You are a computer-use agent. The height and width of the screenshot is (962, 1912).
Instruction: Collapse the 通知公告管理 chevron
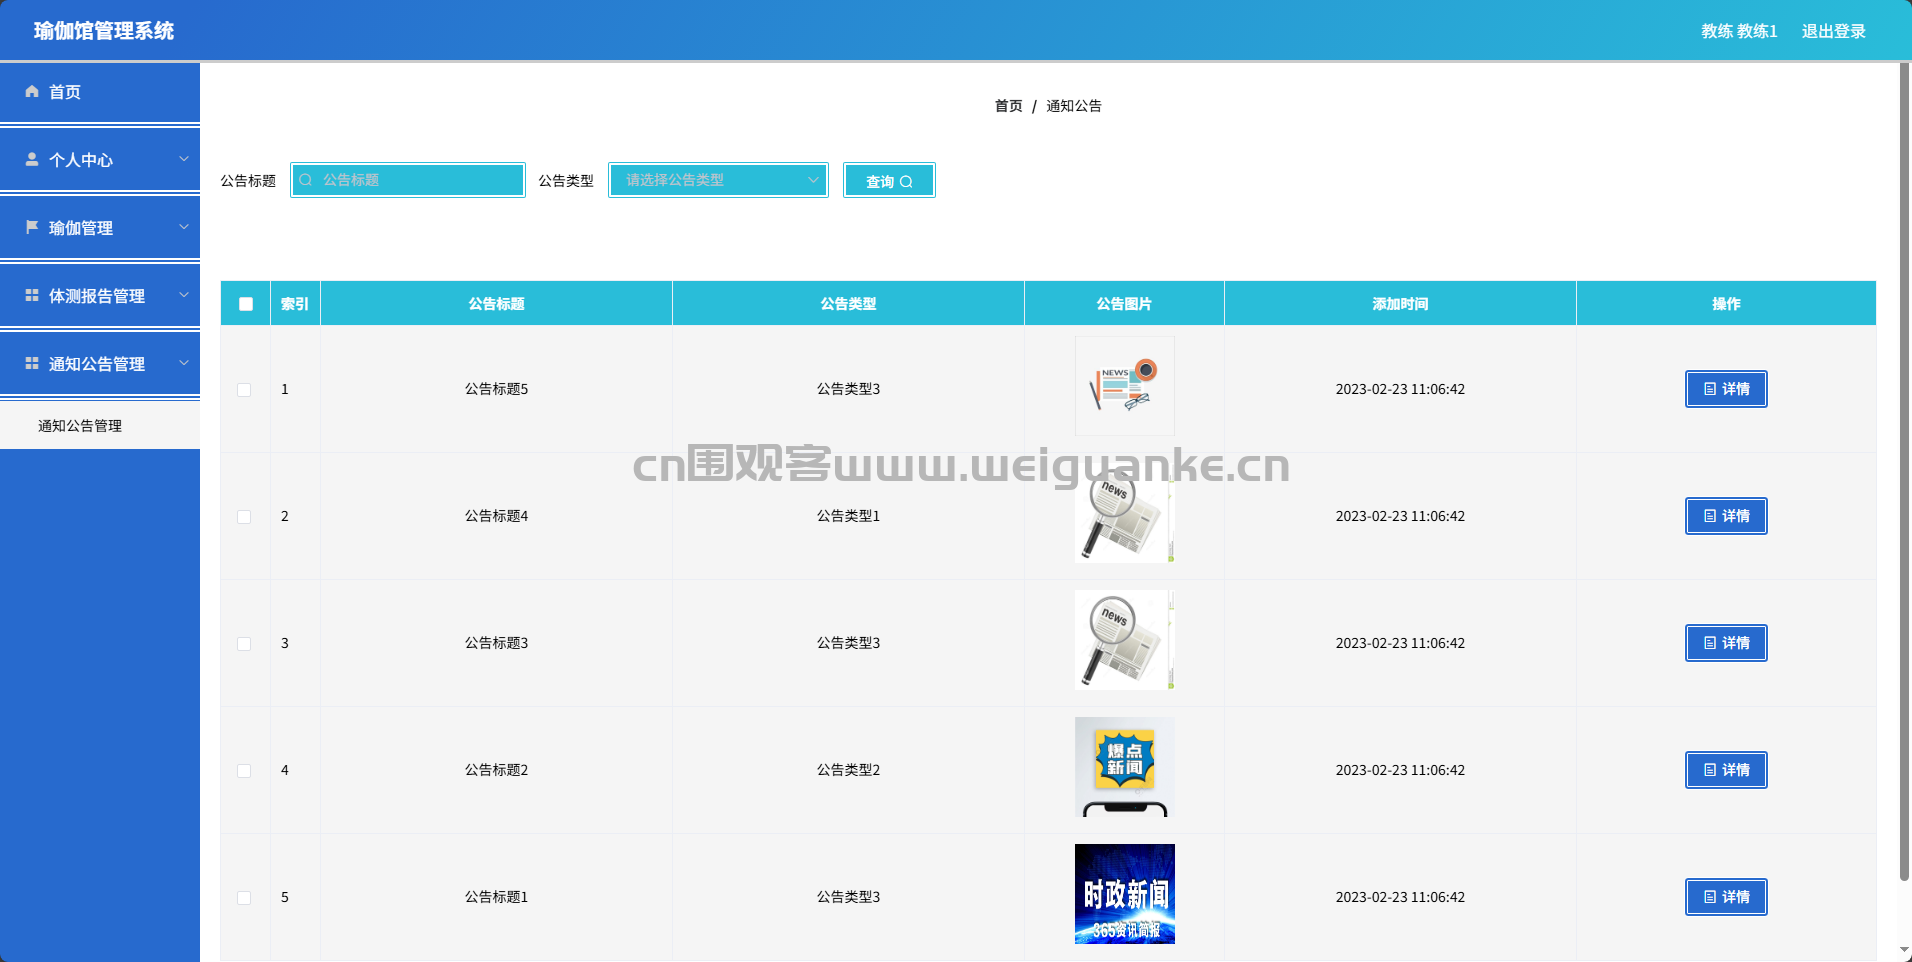[x=184, y=363]
